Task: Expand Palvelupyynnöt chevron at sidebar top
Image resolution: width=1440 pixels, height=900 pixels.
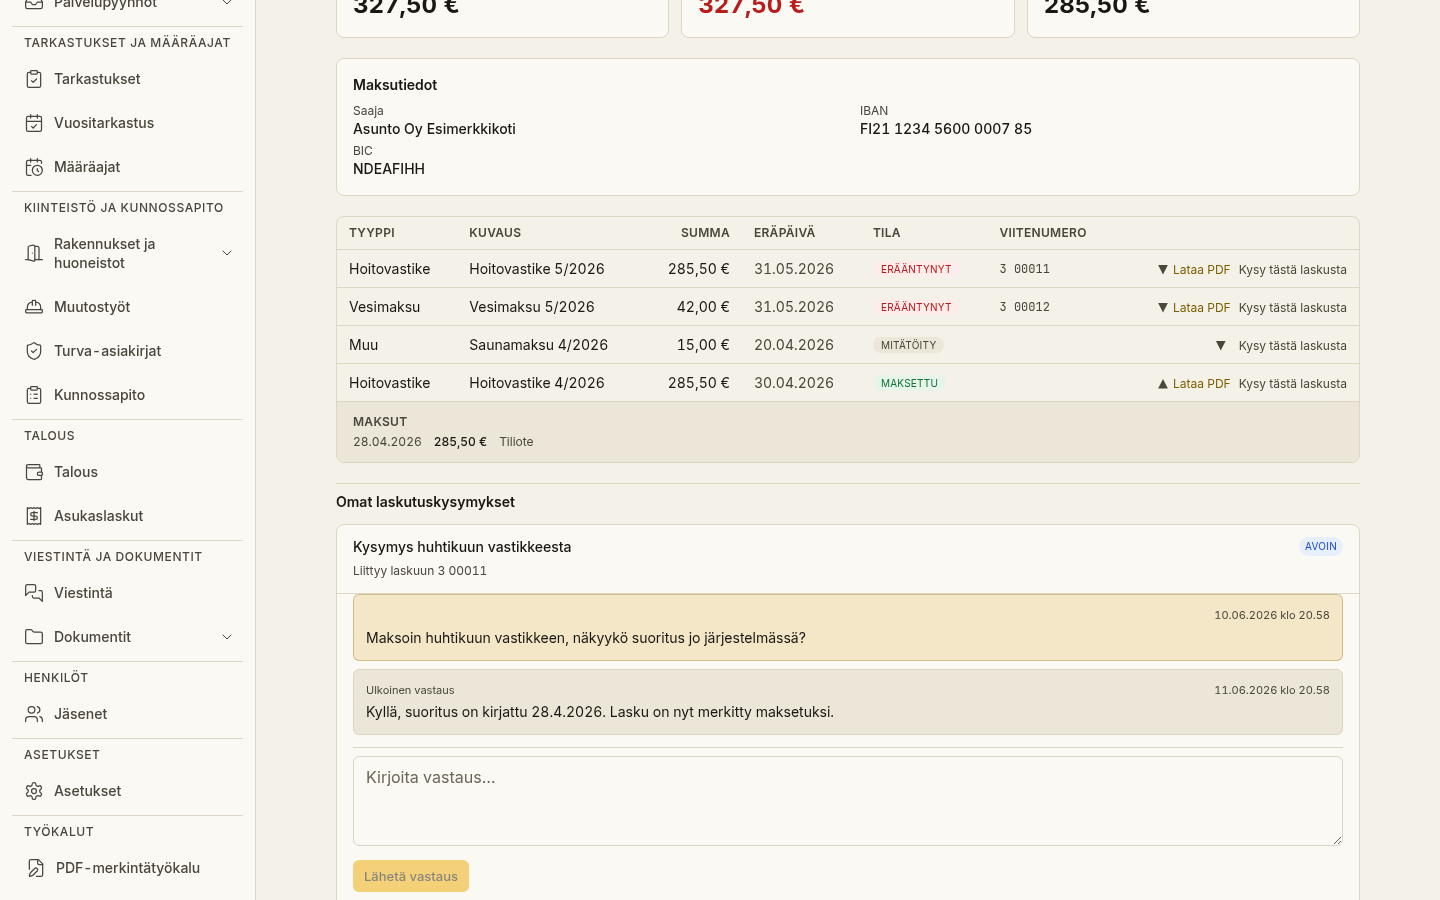Action: (227, 4)
